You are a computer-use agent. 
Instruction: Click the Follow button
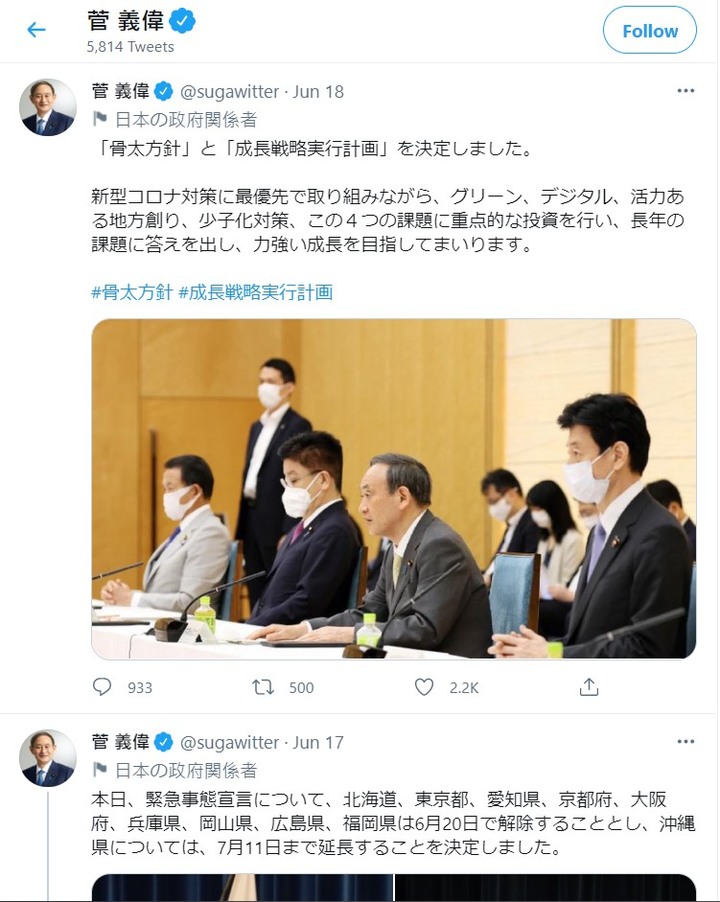(x=650, y=30)
